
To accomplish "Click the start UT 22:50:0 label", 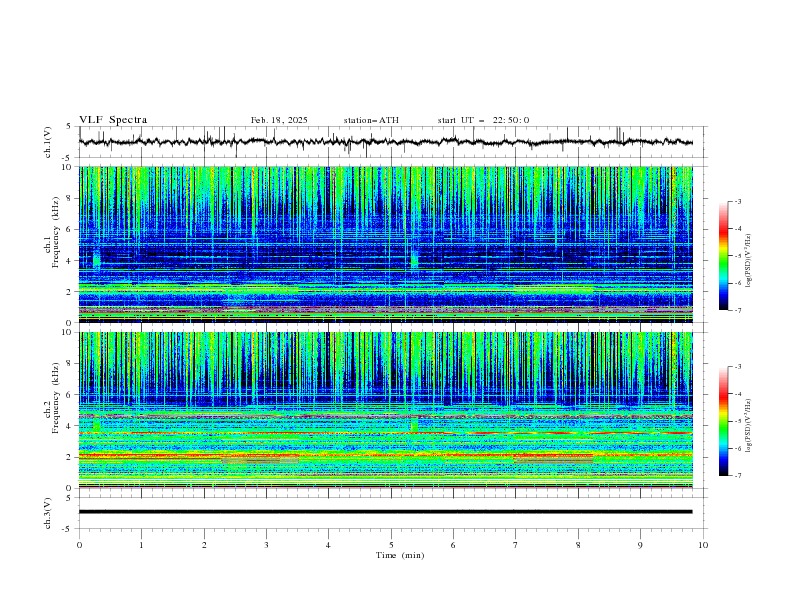I will coord(483,120).
